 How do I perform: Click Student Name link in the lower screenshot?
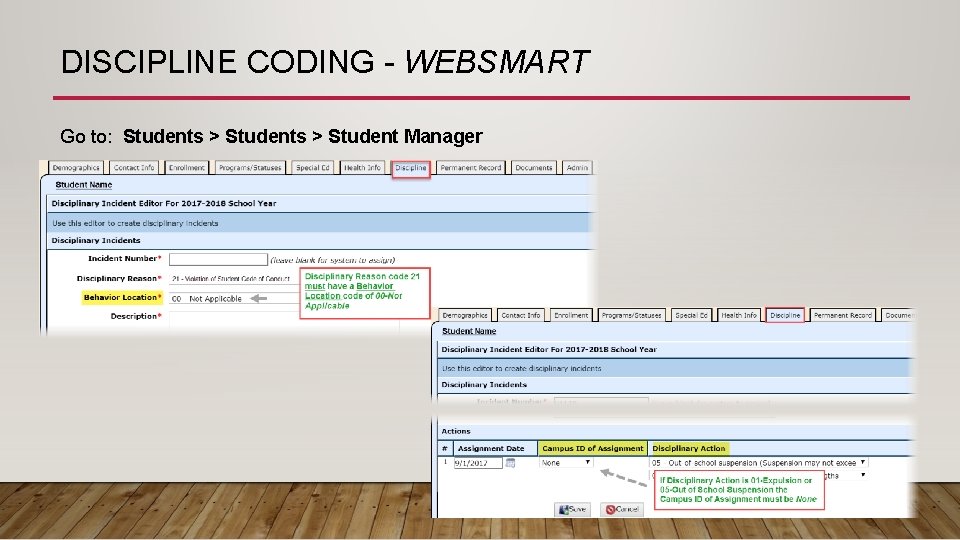click(x=469, y=331)
